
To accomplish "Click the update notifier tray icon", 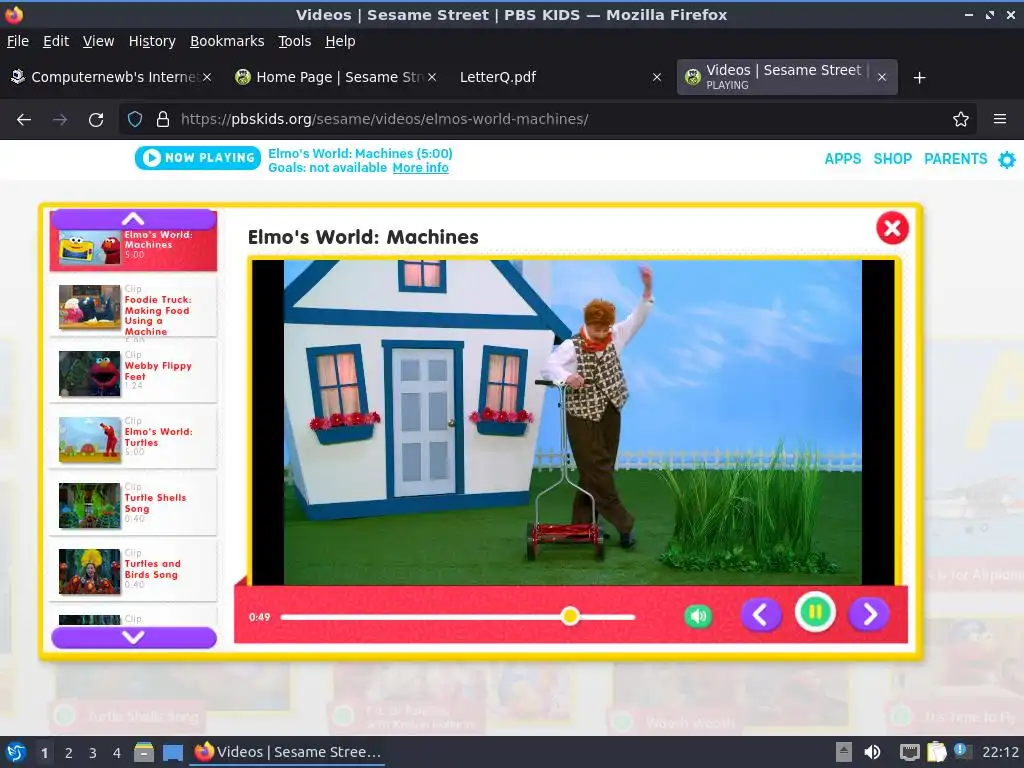I will tap(962, 751).
